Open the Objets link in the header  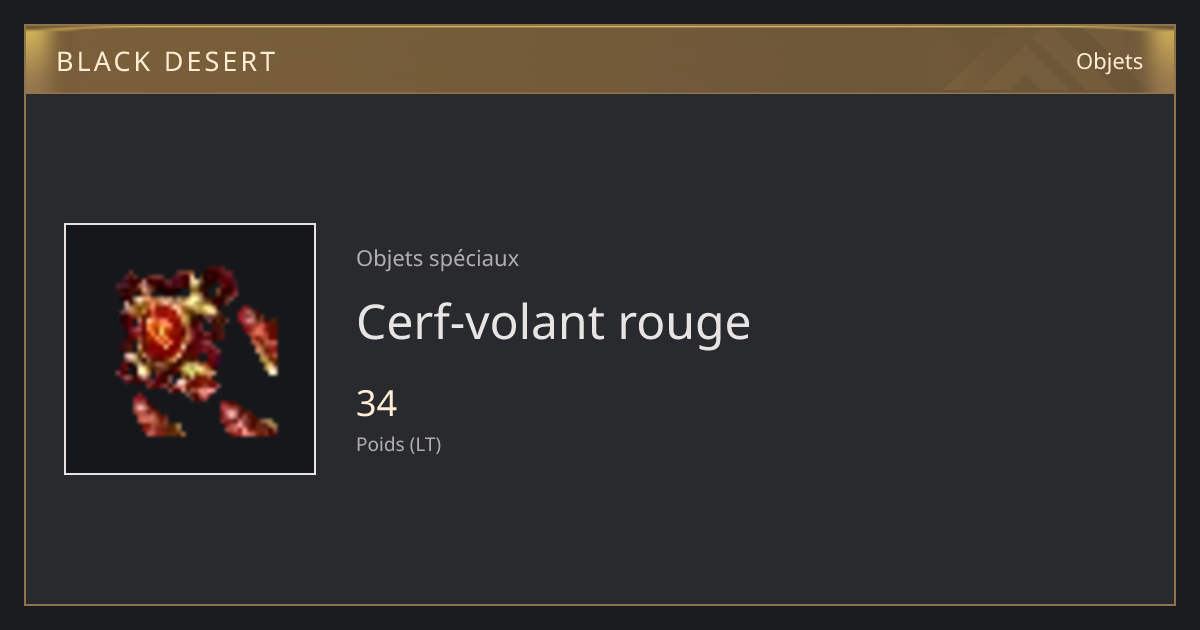tap(1109, 61)
